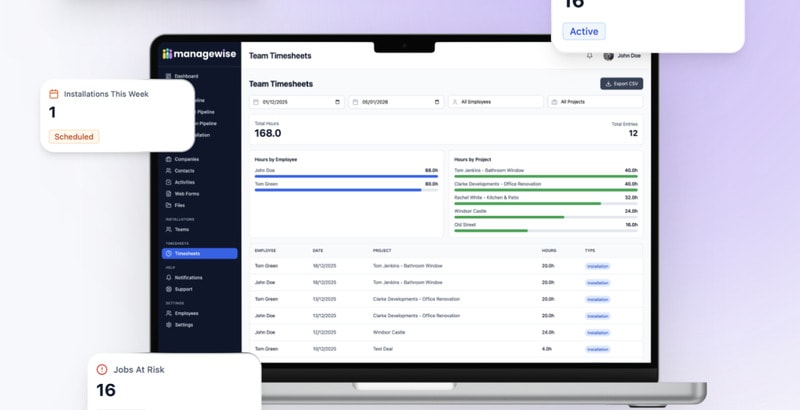The image size is (800, 410).
Task: Select the Activities sidebar icon
Action: pos(168,182)
